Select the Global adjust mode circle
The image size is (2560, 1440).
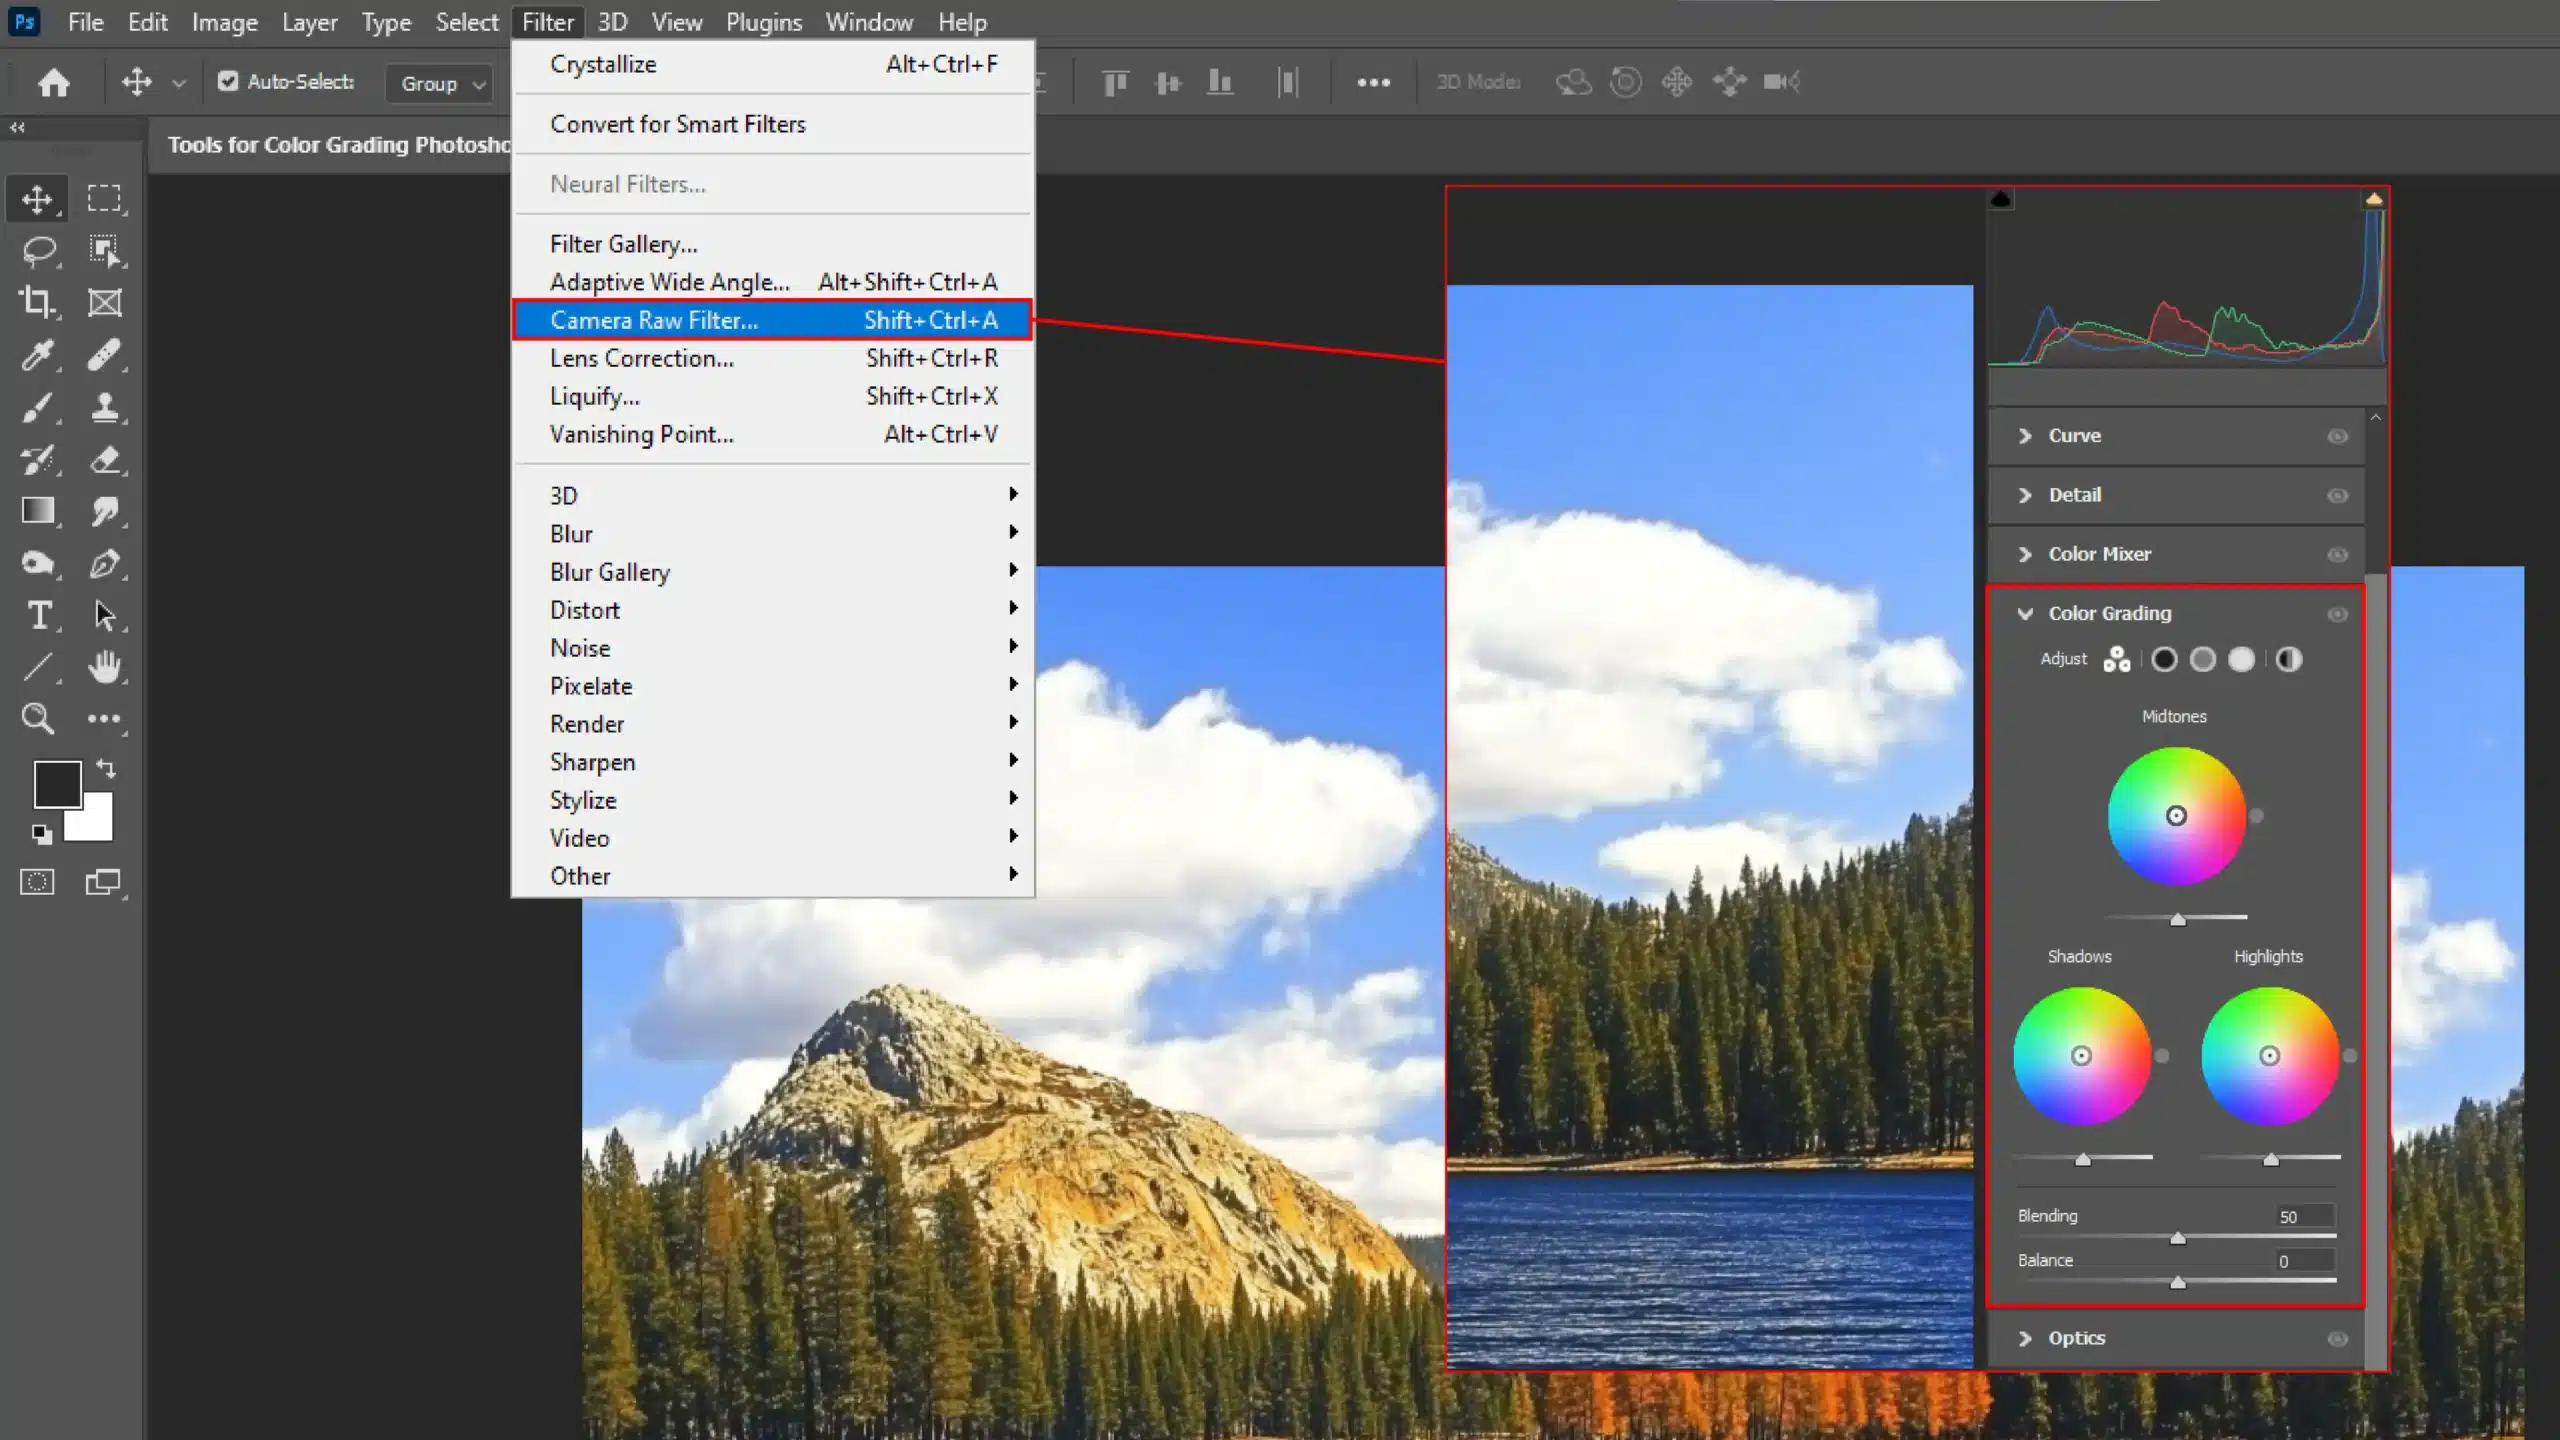(x=2289, y=660)
